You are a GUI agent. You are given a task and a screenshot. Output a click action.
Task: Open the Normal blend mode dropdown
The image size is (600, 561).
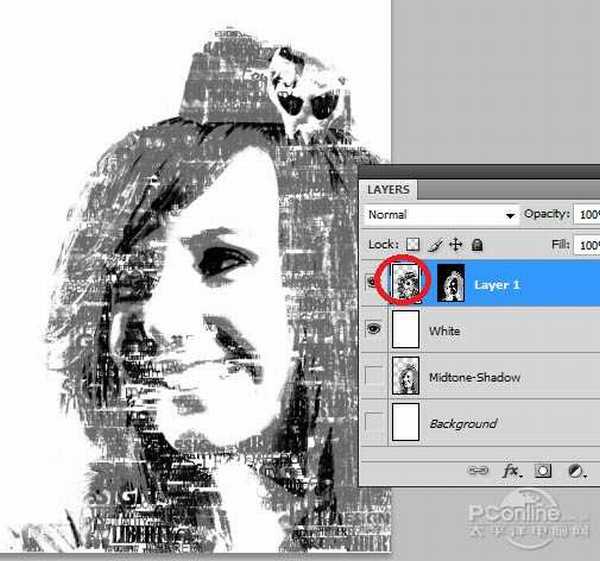click(440, 215)
